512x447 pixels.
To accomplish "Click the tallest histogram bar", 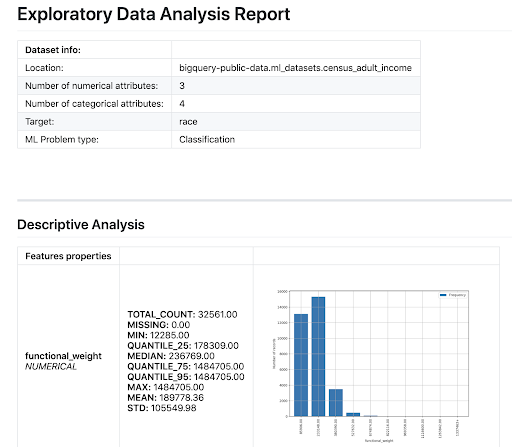I will pos(318,356).
